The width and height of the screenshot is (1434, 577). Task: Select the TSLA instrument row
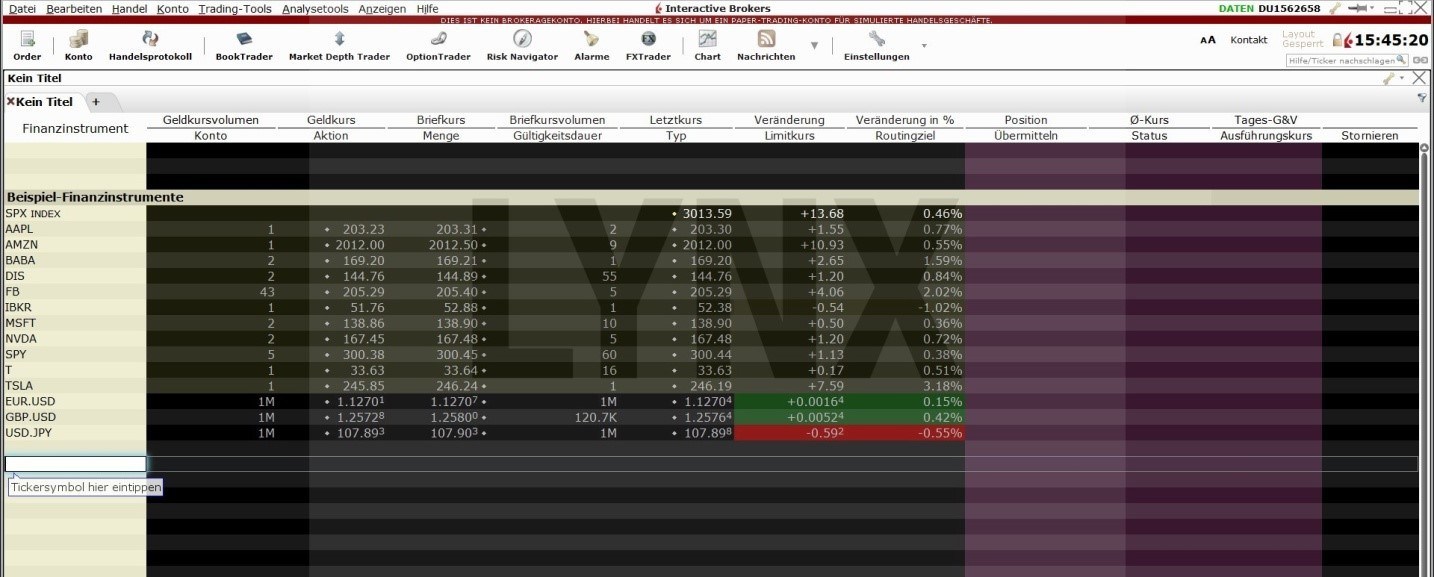coord(712,385)
